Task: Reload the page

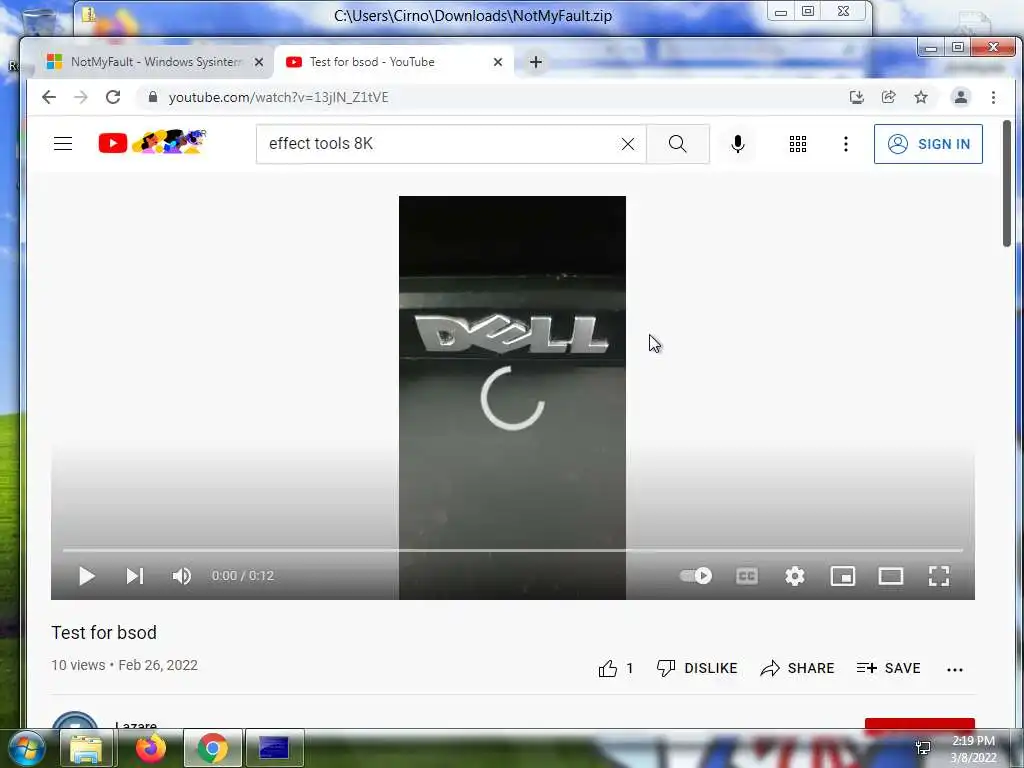Action: [x=113, y=97]
